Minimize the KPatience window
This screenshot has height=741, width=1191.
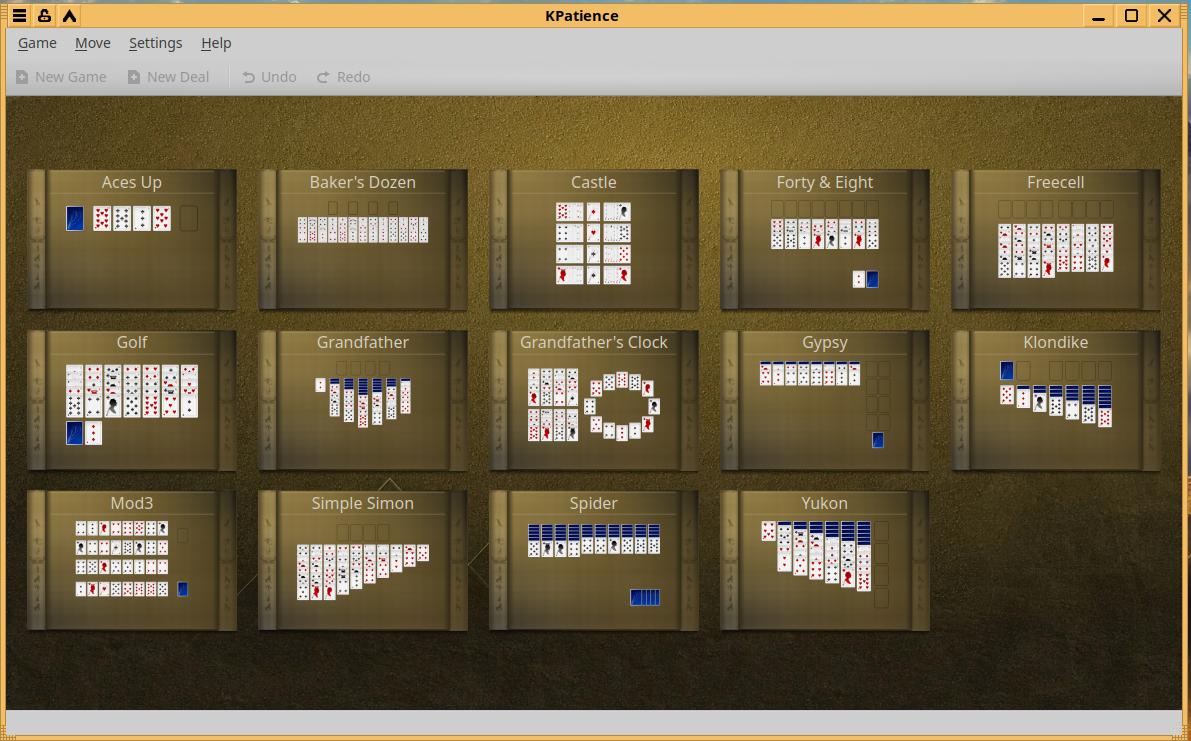click(x=1098, y=16)
